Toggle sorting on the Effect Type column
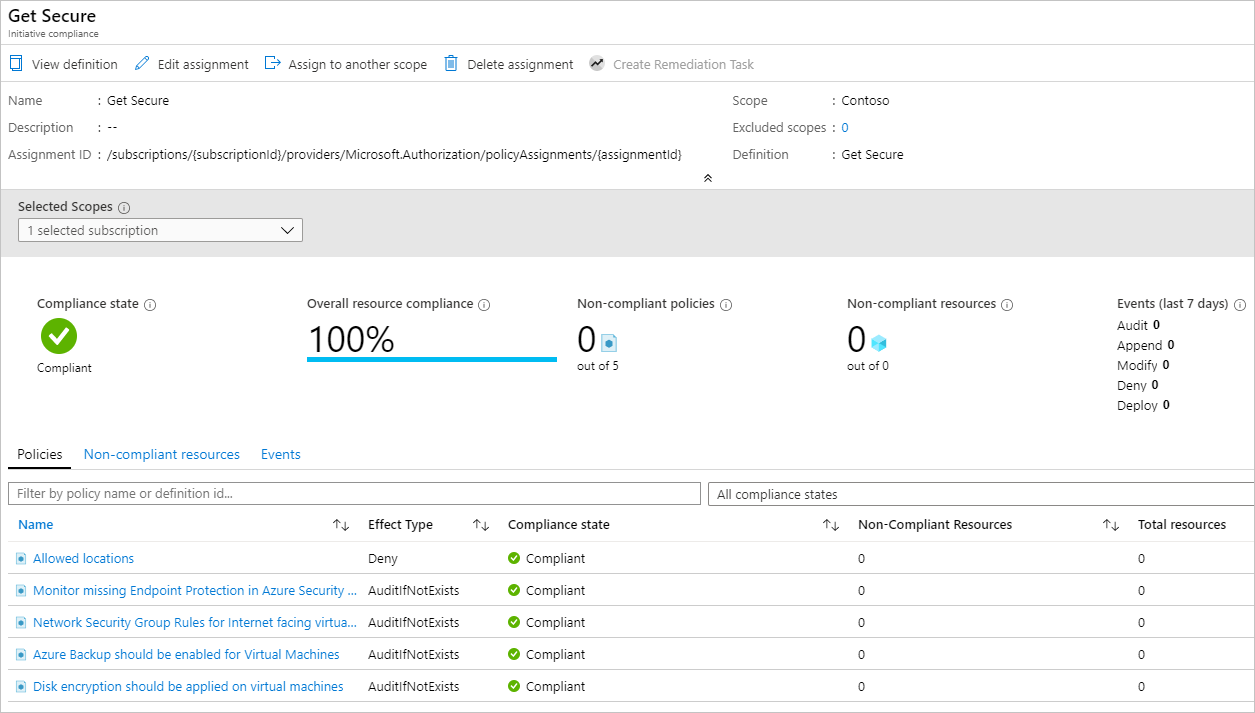 point(480,524)
